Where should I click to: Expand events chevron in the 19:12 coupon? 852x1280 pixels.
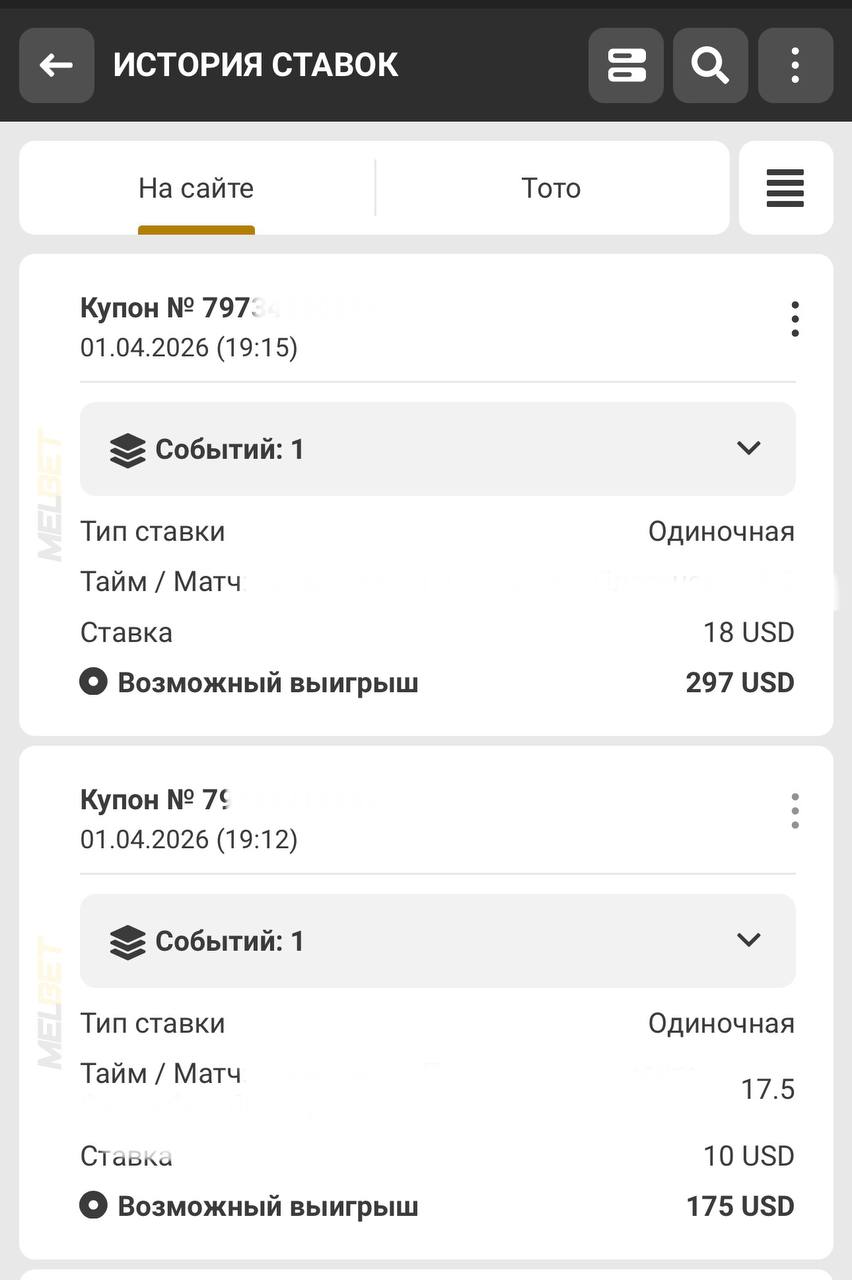coord(749,940)
